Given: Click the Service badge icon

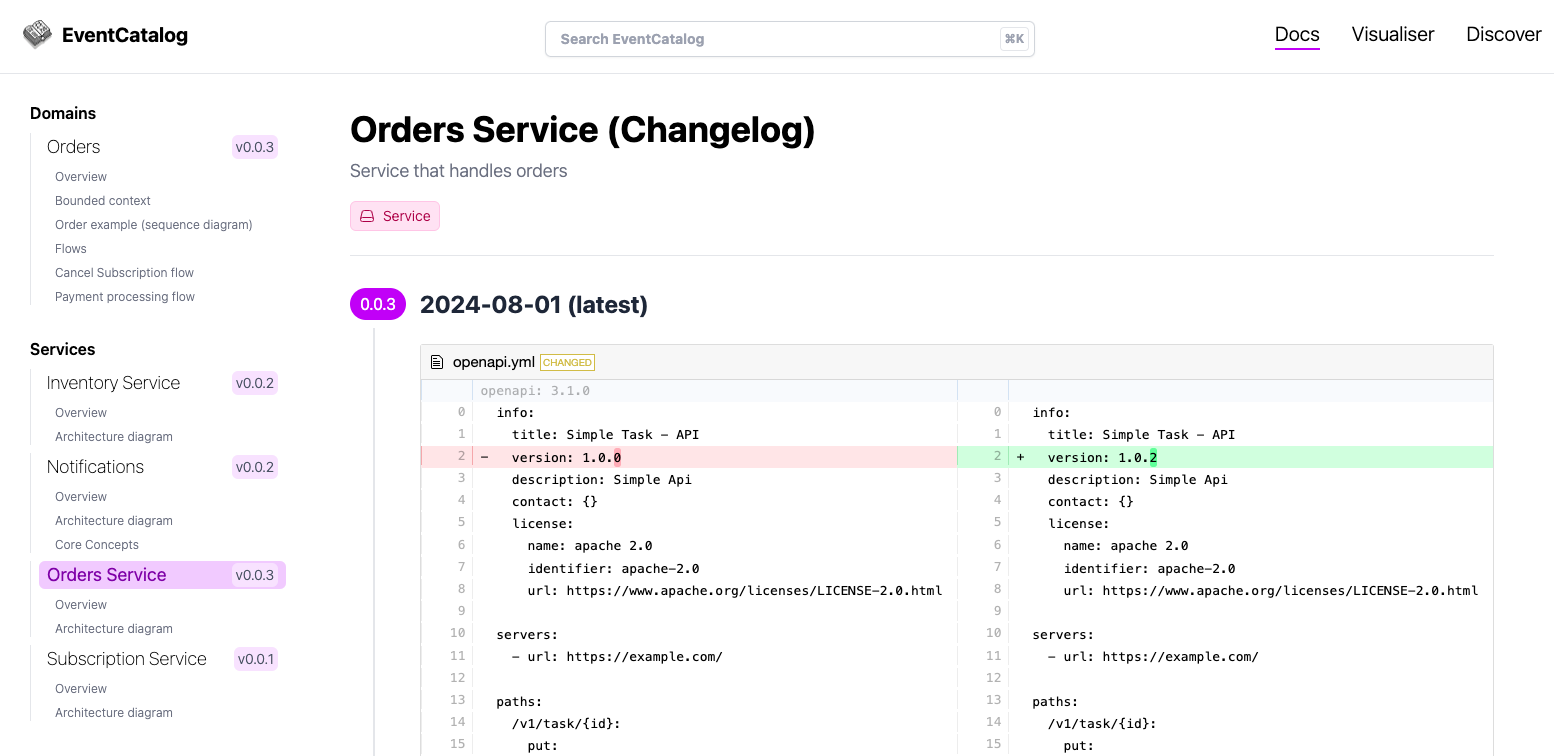Looking at the screenshot, I should coord(367,216).
